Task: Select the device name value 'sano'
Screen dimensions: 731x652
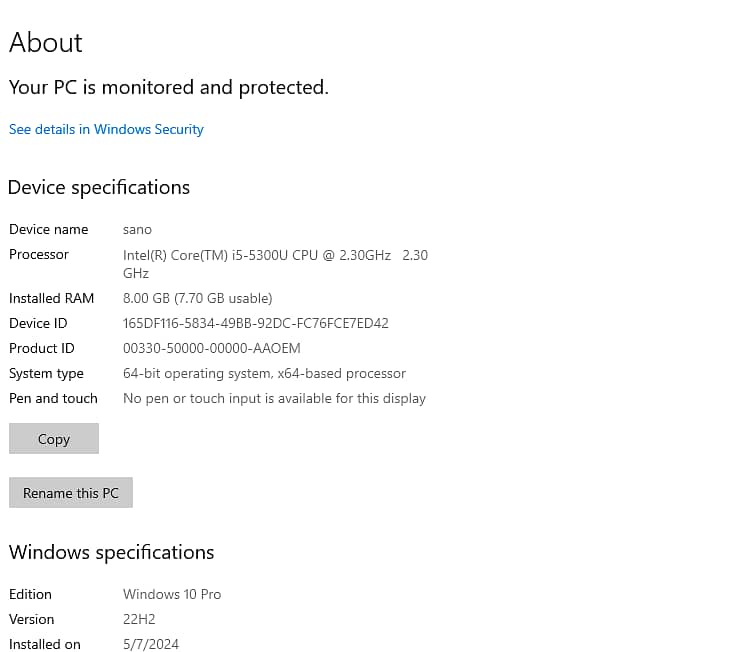Action: [137, 229]
